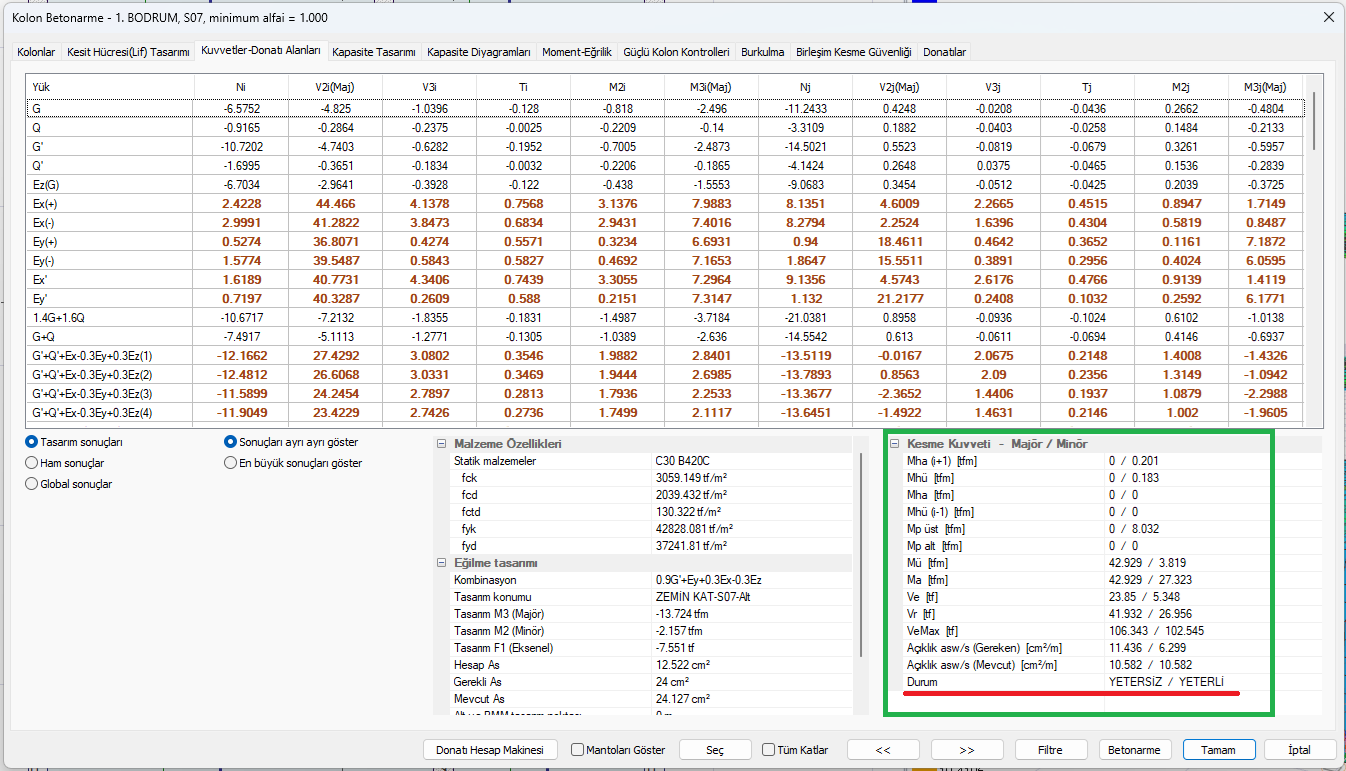Tick the Tüm Katlar checkbox
Screen dimensions: 1346x771
click(768, 750)
